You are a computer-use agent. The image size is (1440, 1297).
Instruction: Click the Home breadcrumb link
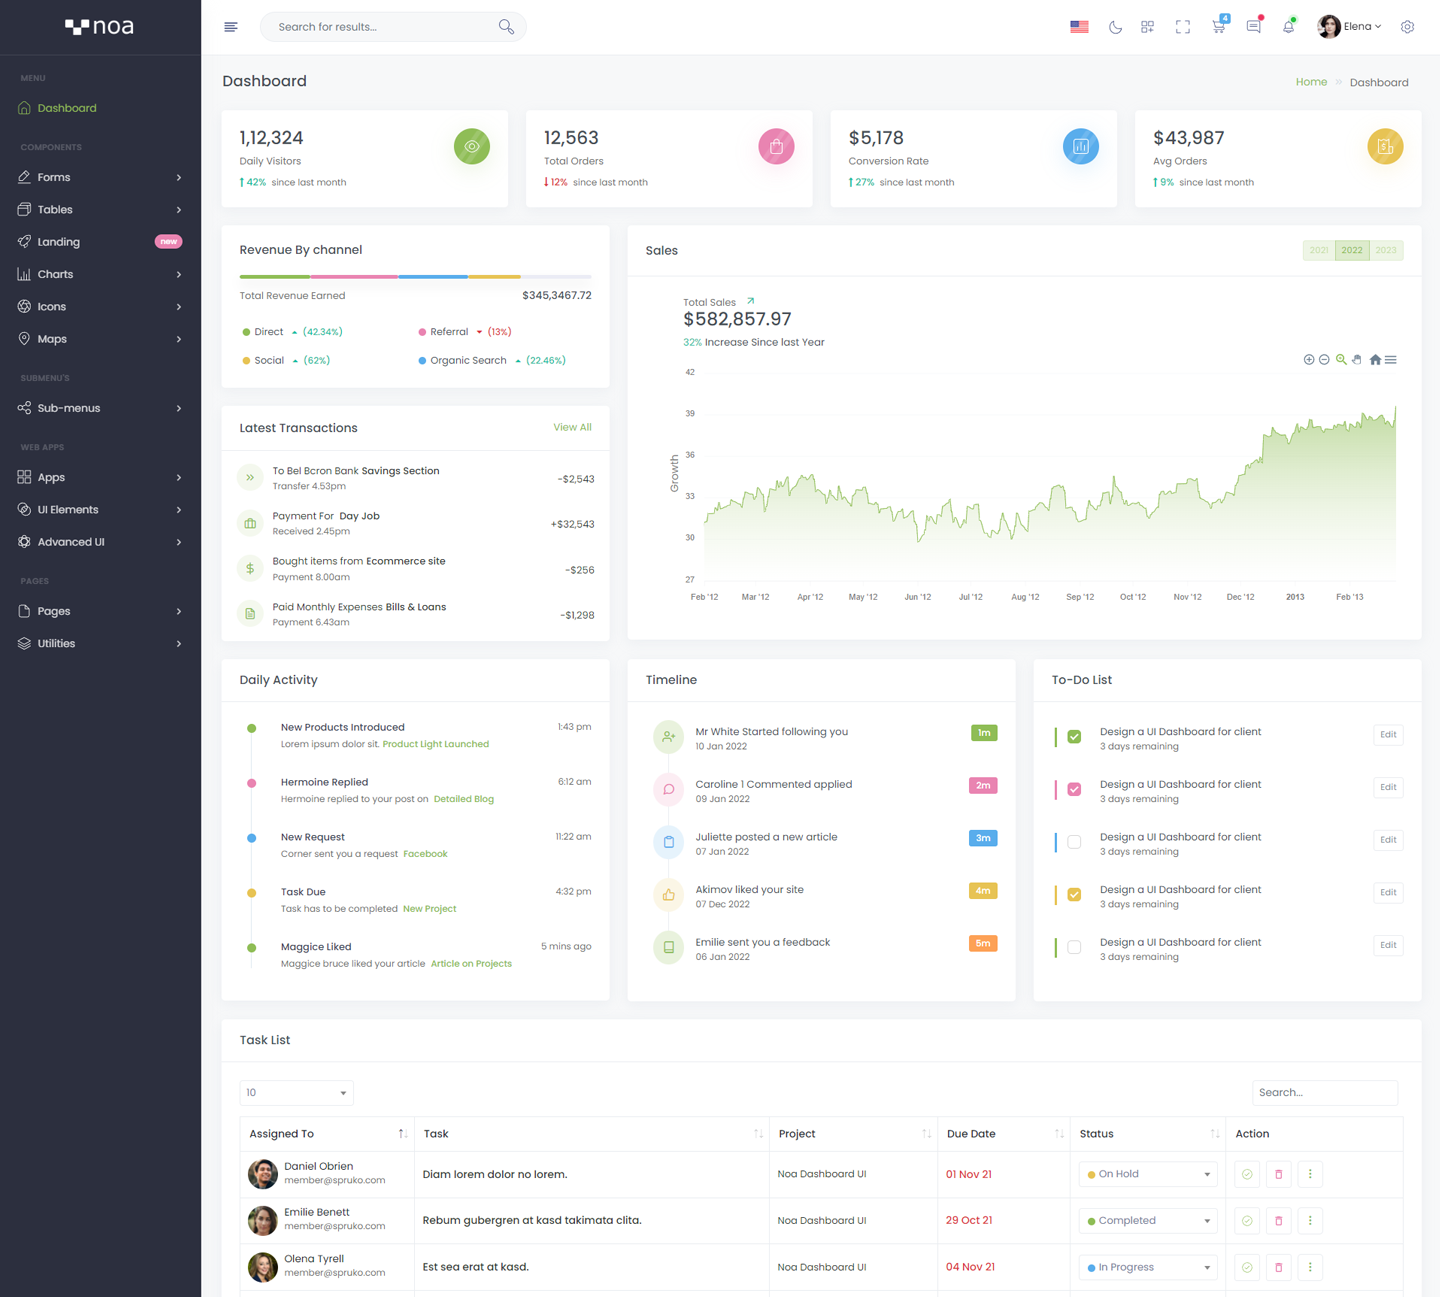click(1311, 82)
